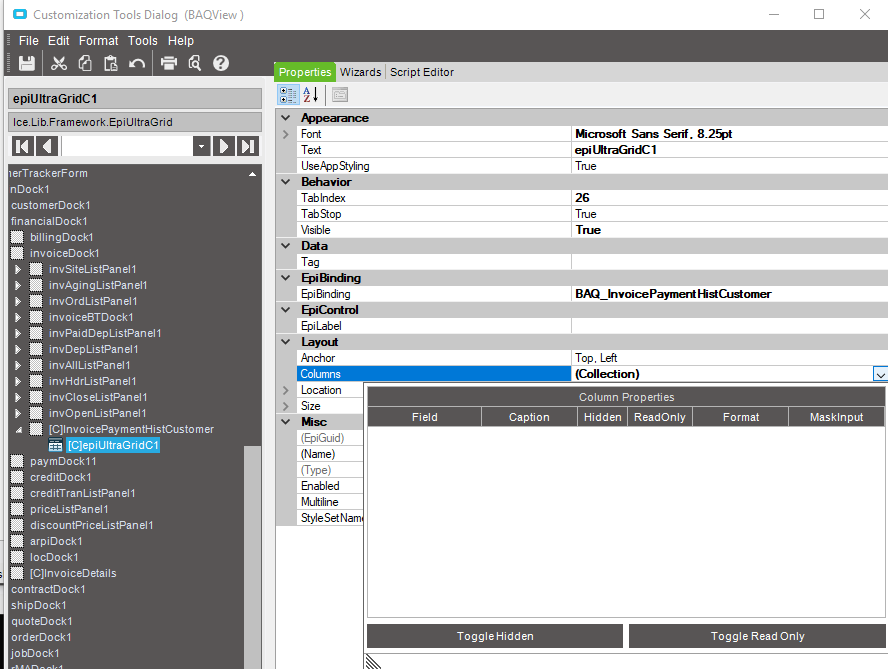The width and height of the screenshot is (888, 669).
Task: Open the Tools menu
Action: click(x=143, y=41)
